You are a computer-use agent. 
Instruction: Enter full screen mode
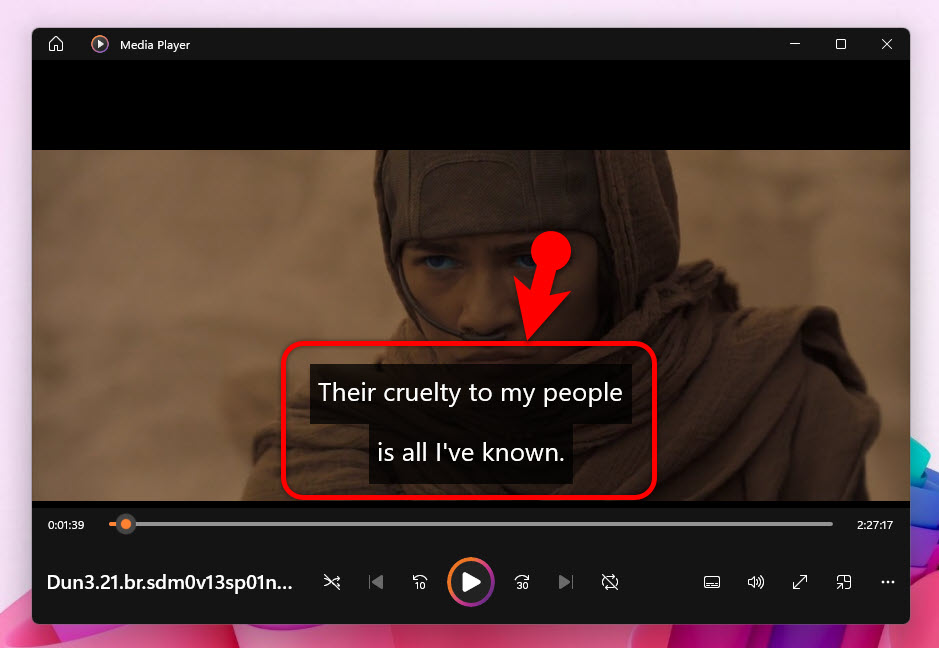[800, 582]
